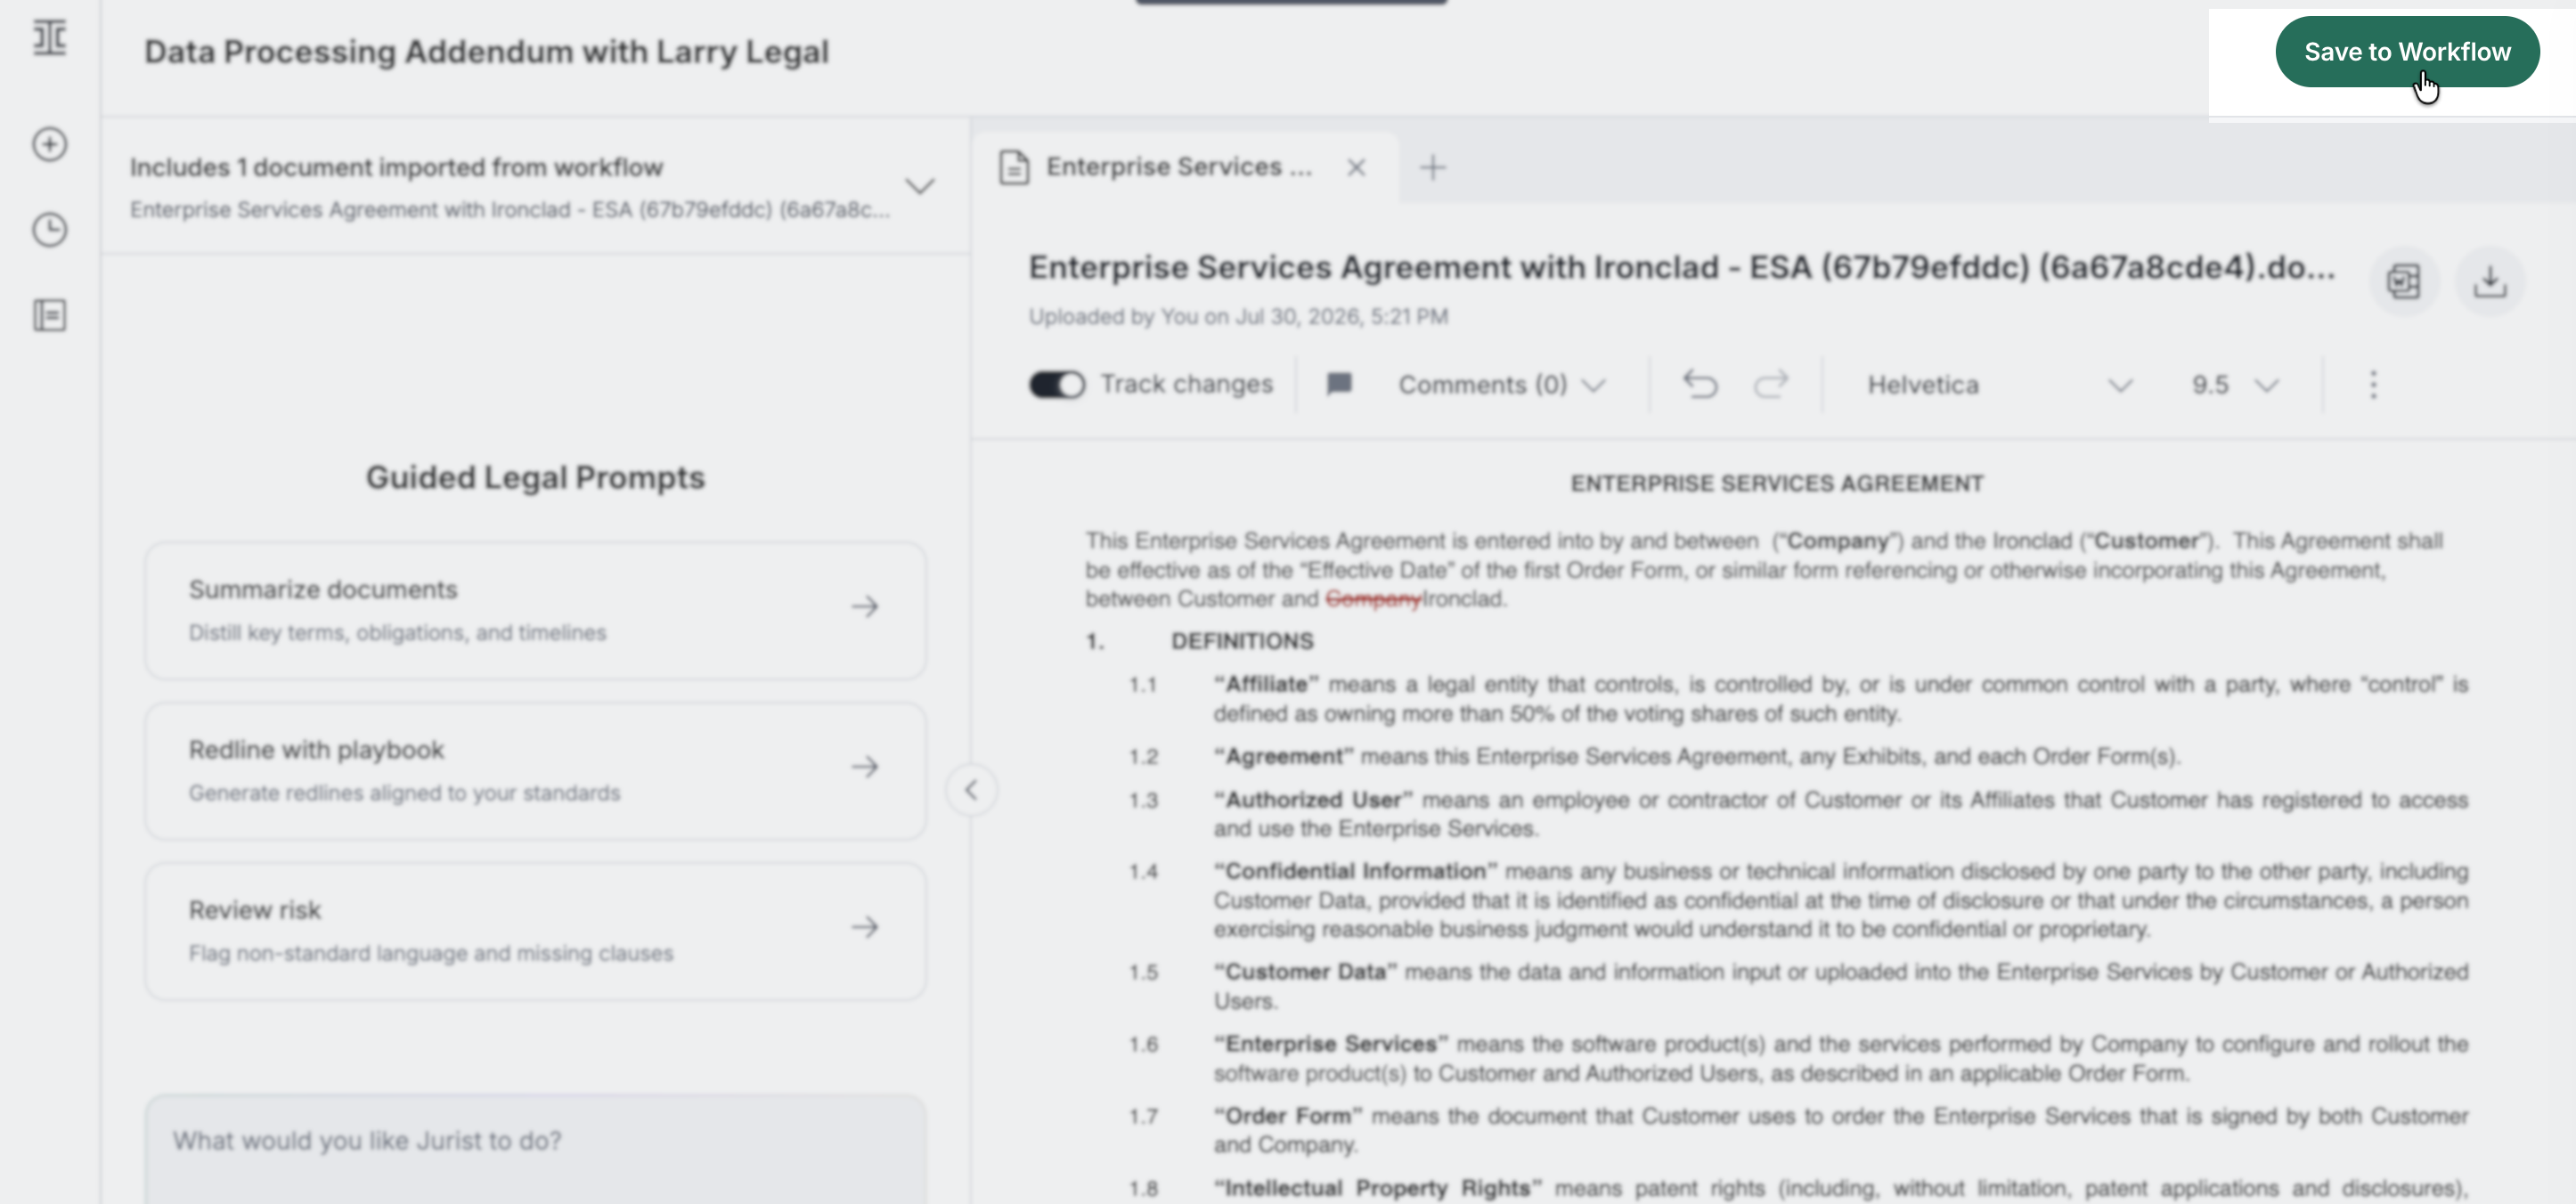The height and width of the screenshot is (1204, 2576).
Task: Open the 9.5 font size dropdown
Action: [x=2235, y=385]
